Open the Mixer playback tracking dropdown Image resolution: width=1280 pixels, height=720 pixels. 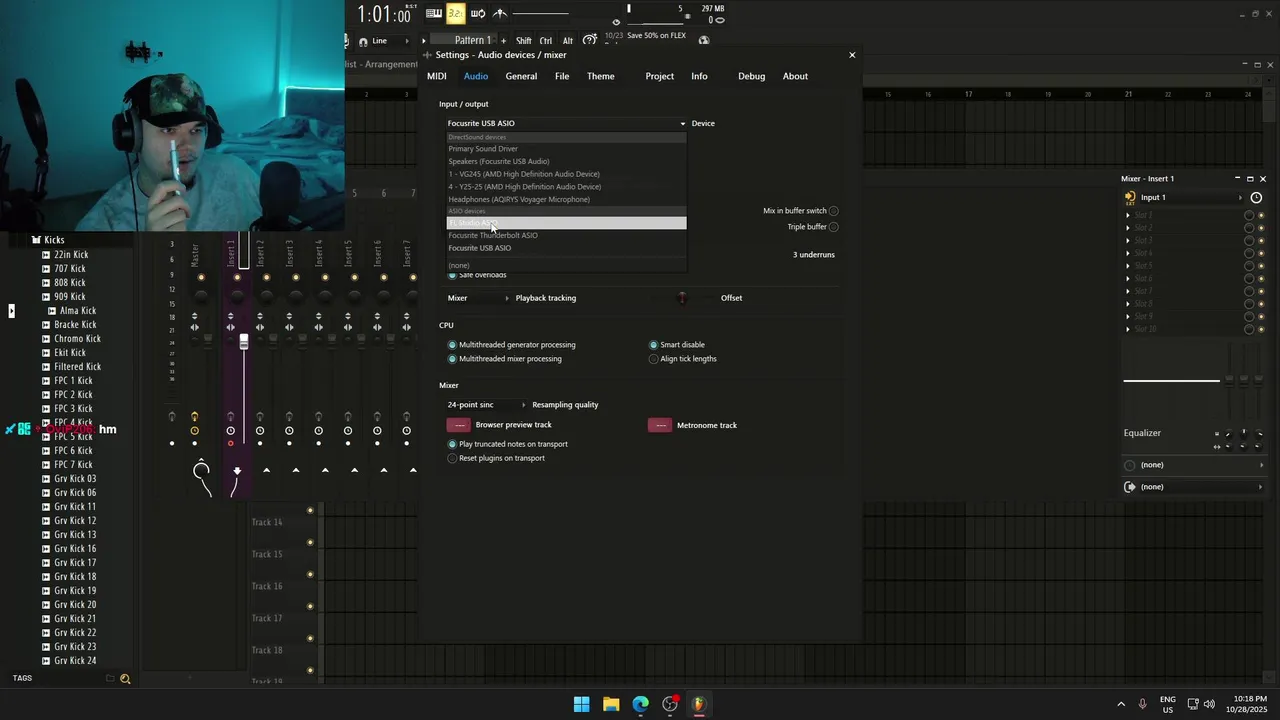pyautogui.click(x=478, y=298)
